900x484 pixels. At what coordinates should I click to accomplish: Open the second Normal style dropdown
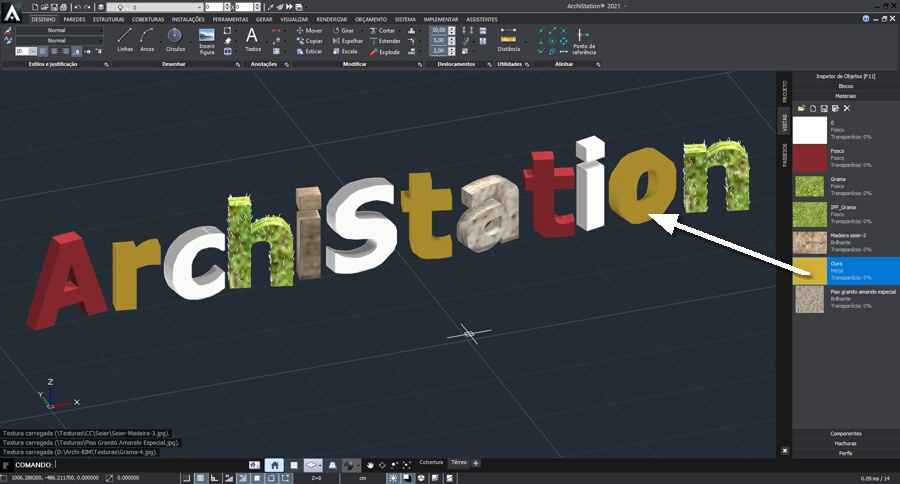pos(59,40)
